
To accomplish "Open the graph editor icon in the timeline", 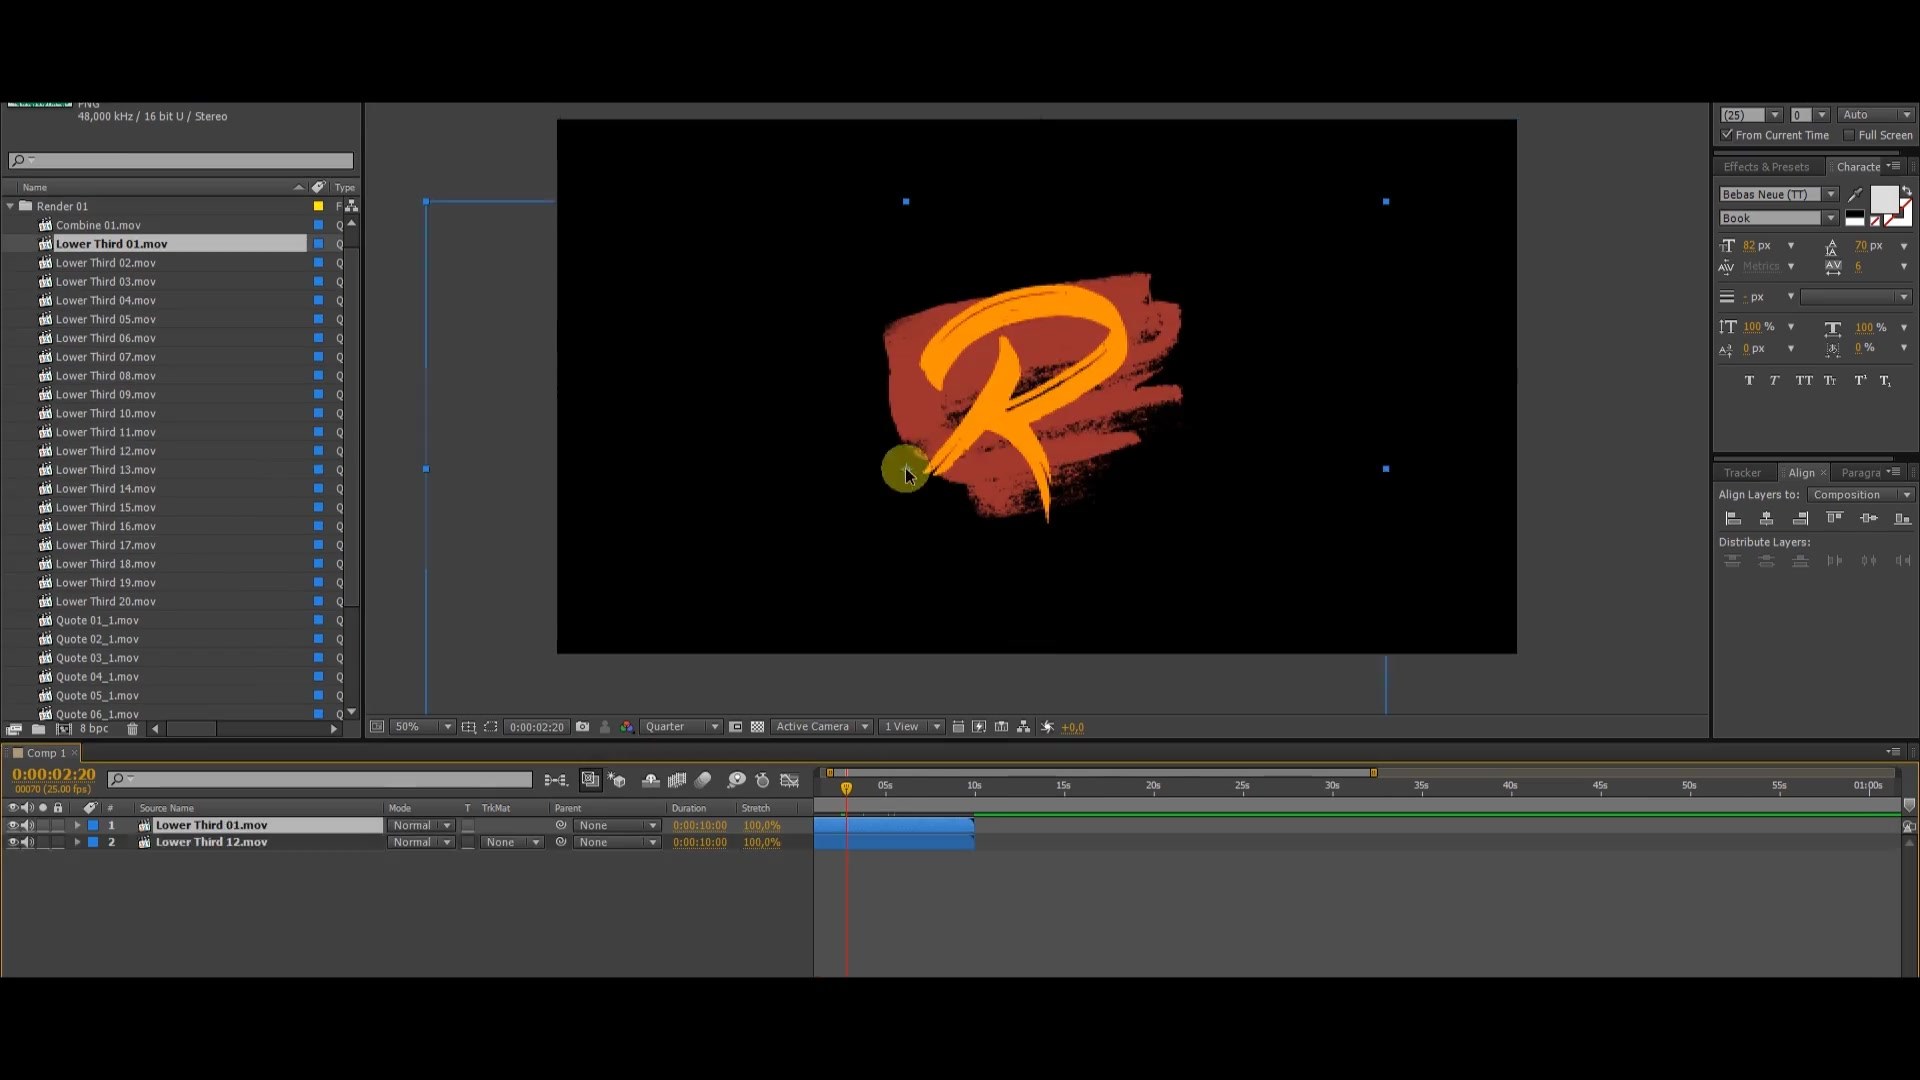I will tap(790, 780).
